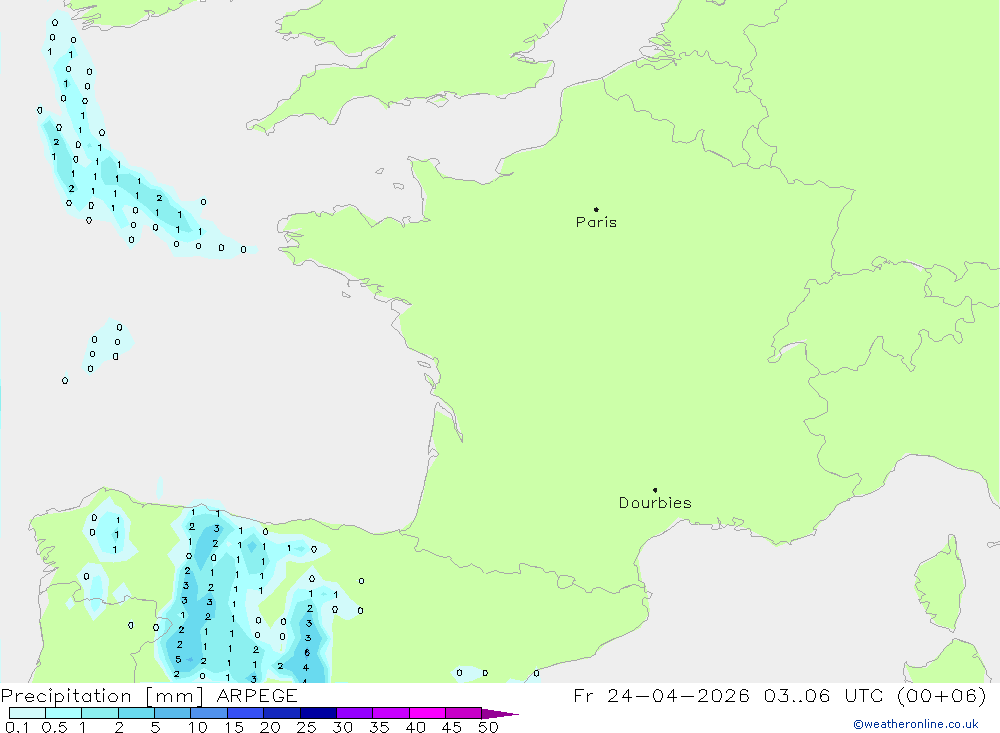Click the 'Precipitation [mm]' title text
This screenshot has height=733, width=1000.
point(102,696)
